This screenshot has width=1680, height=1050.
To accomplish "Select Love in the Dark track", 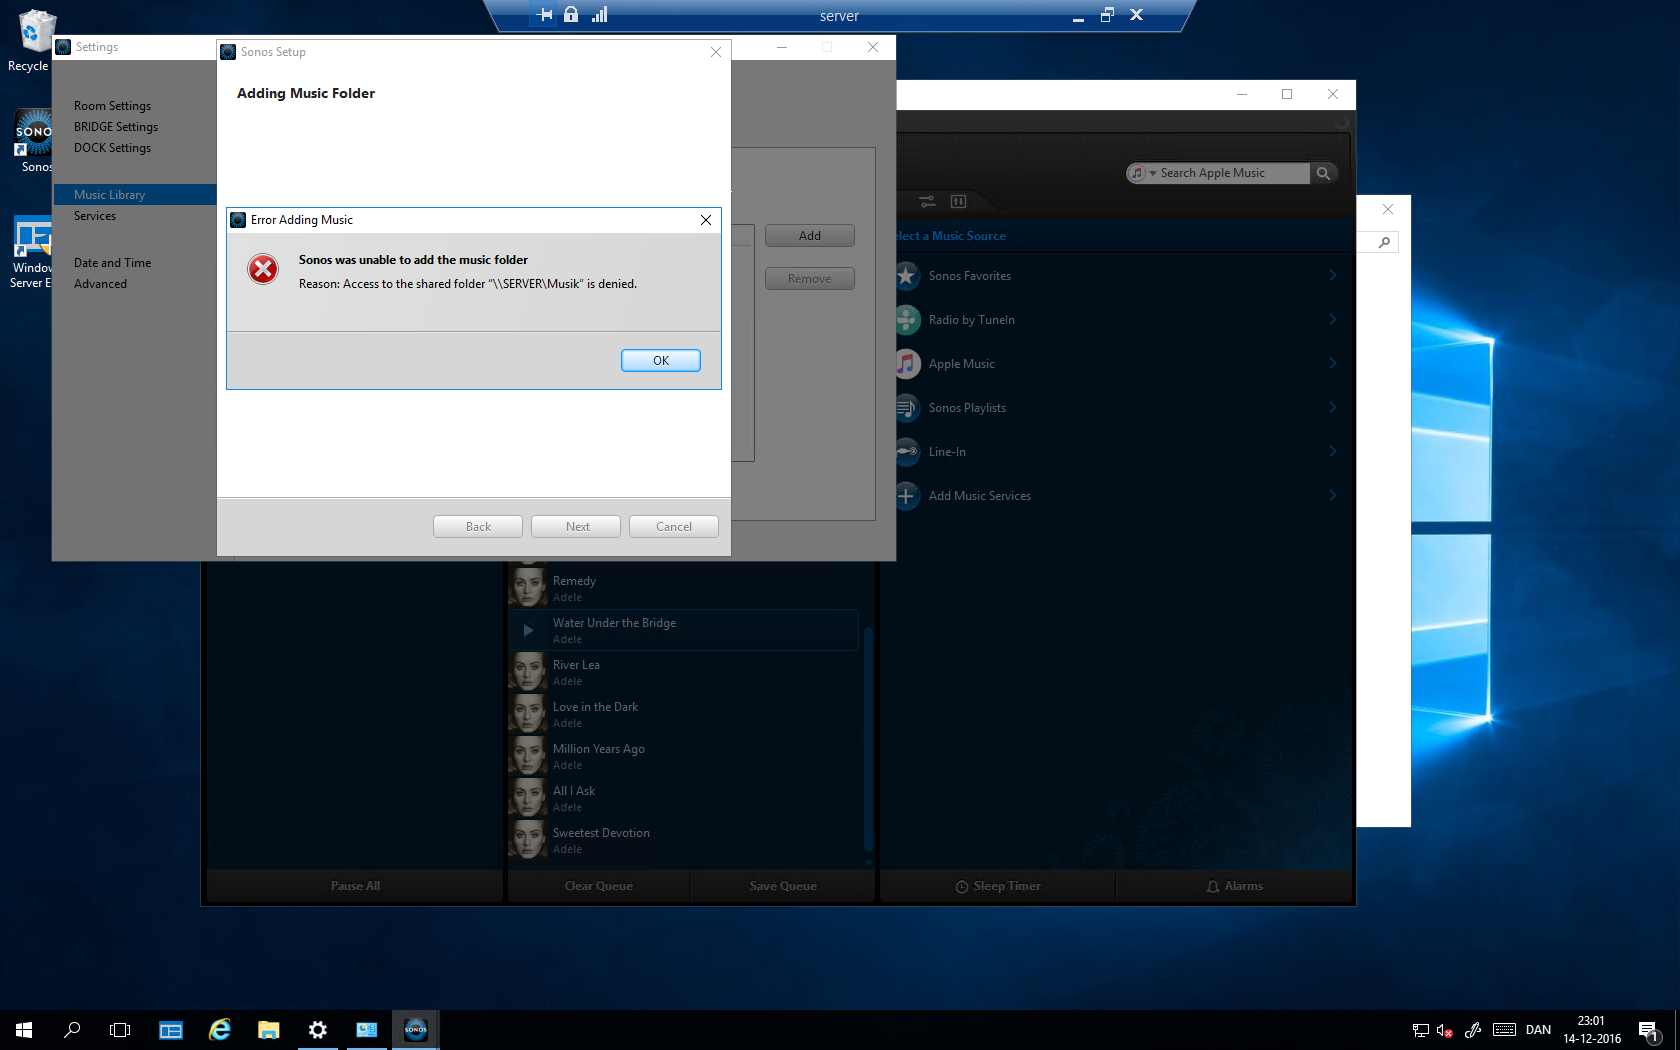I will pos(683,714).
